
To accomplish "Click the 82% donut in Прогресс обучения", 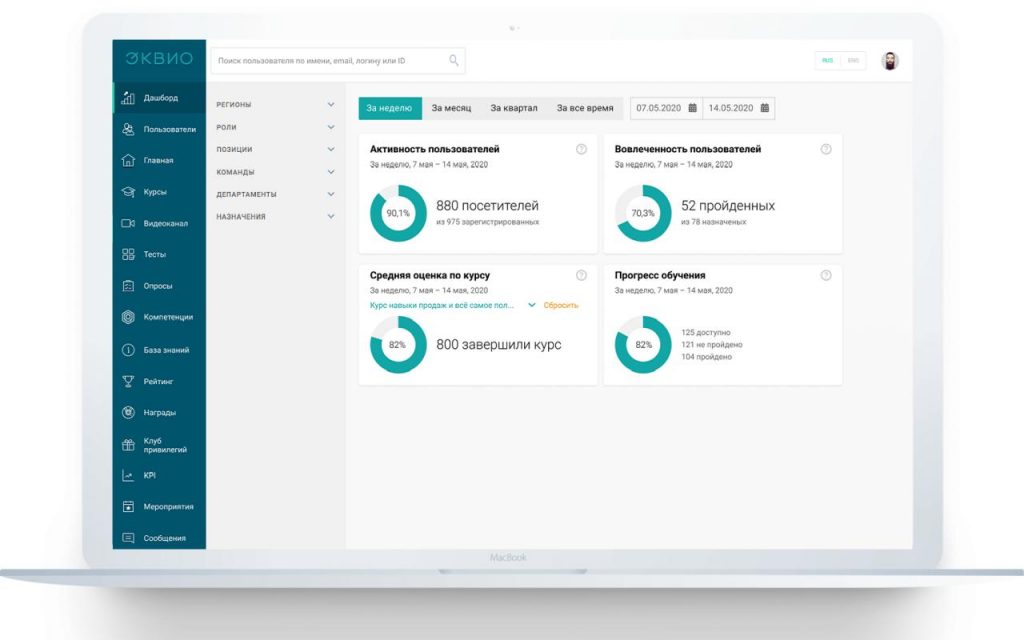I will coord(643,345).
